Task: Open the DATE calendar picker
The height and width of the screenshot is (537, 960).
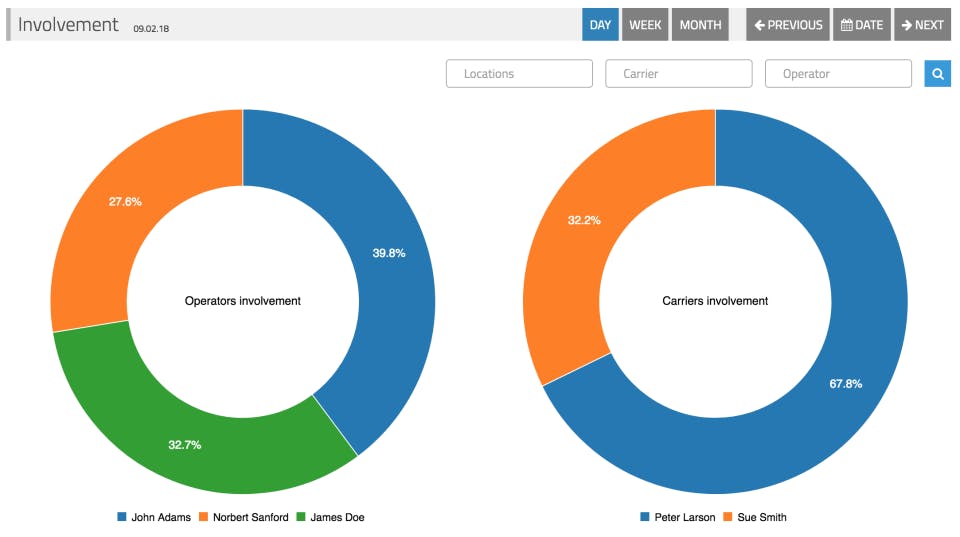Action: pos(861,24)
